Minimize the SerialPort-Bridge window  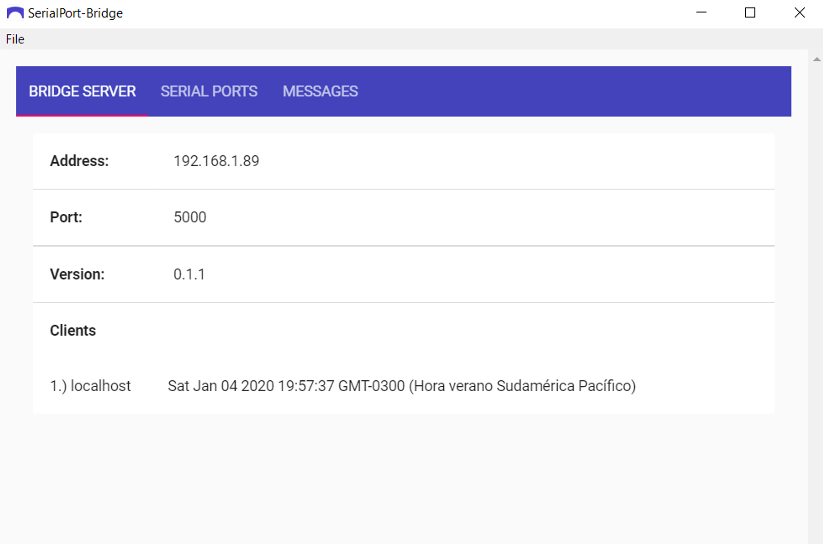tap(701, 13)
